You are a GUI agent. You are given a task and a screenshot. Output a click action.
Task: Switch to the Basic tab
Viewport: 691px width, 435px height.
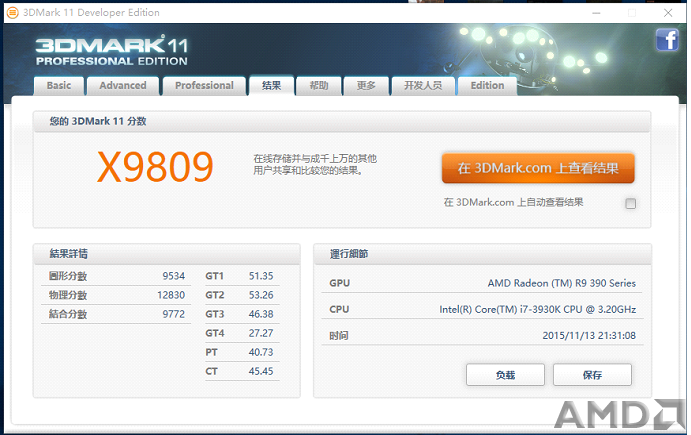click(59, 86)
